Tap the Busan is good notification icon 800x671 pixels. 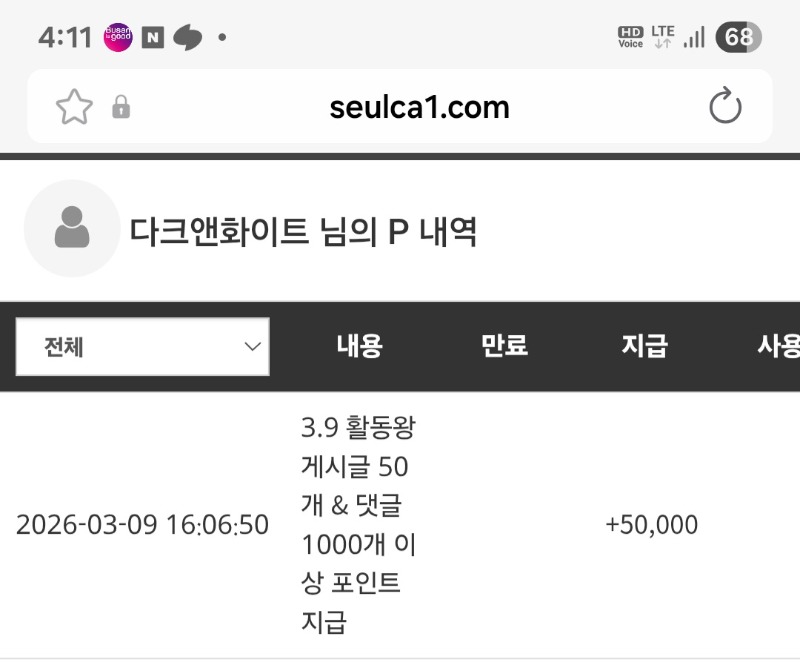118,38
